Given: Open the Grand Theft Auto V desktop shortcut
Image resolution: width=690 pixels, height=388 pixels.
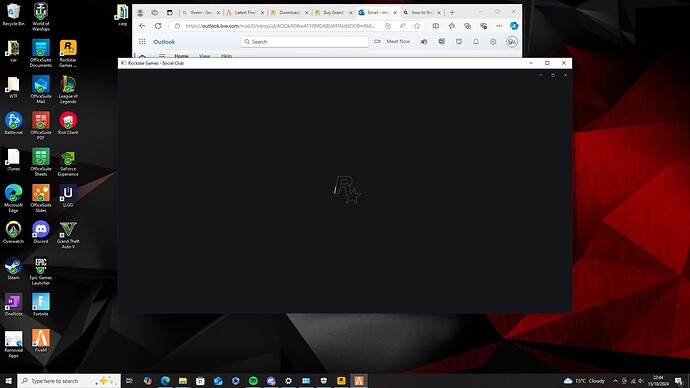Looking at the screenshot, I should tap(68, 235).
